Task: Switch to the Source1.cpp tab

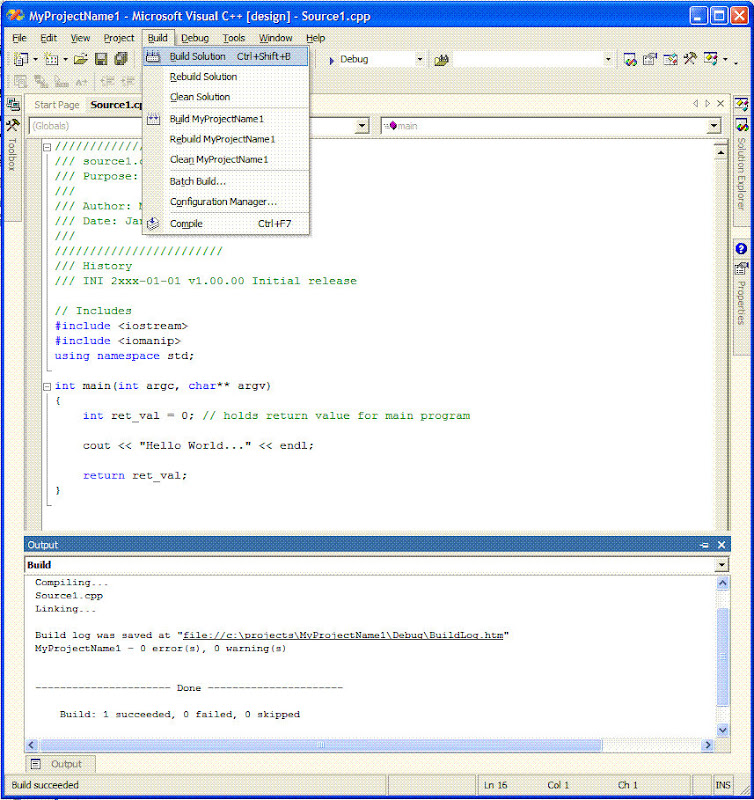Action: (x=115, y=105)
